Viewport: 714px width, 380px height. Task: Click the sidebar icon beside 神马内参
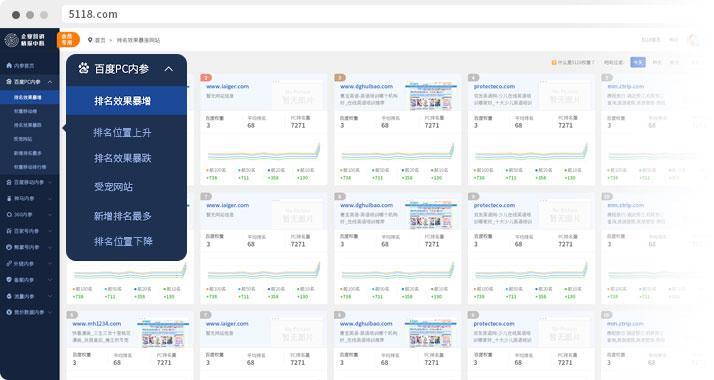(x=9, y=198)
